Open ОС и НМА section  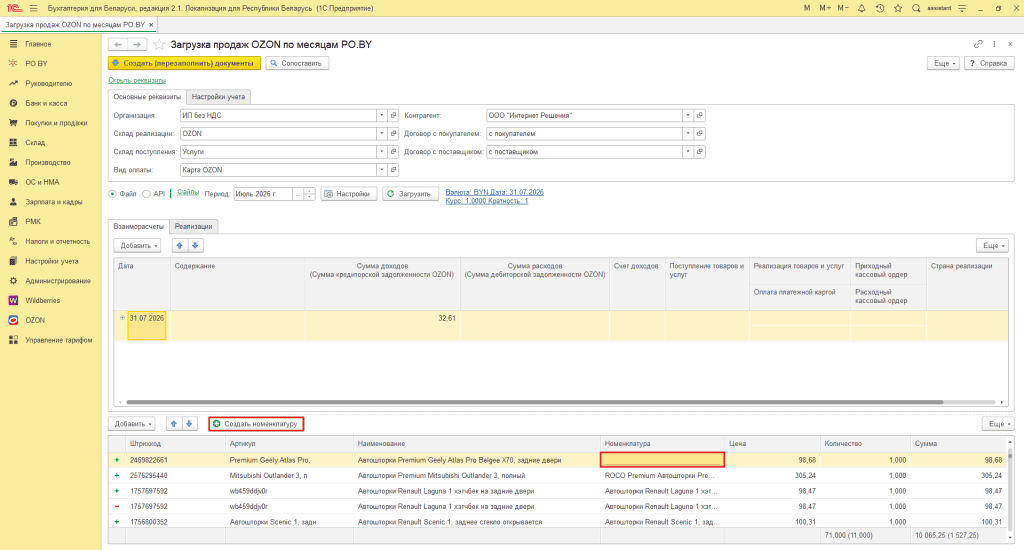42,182
